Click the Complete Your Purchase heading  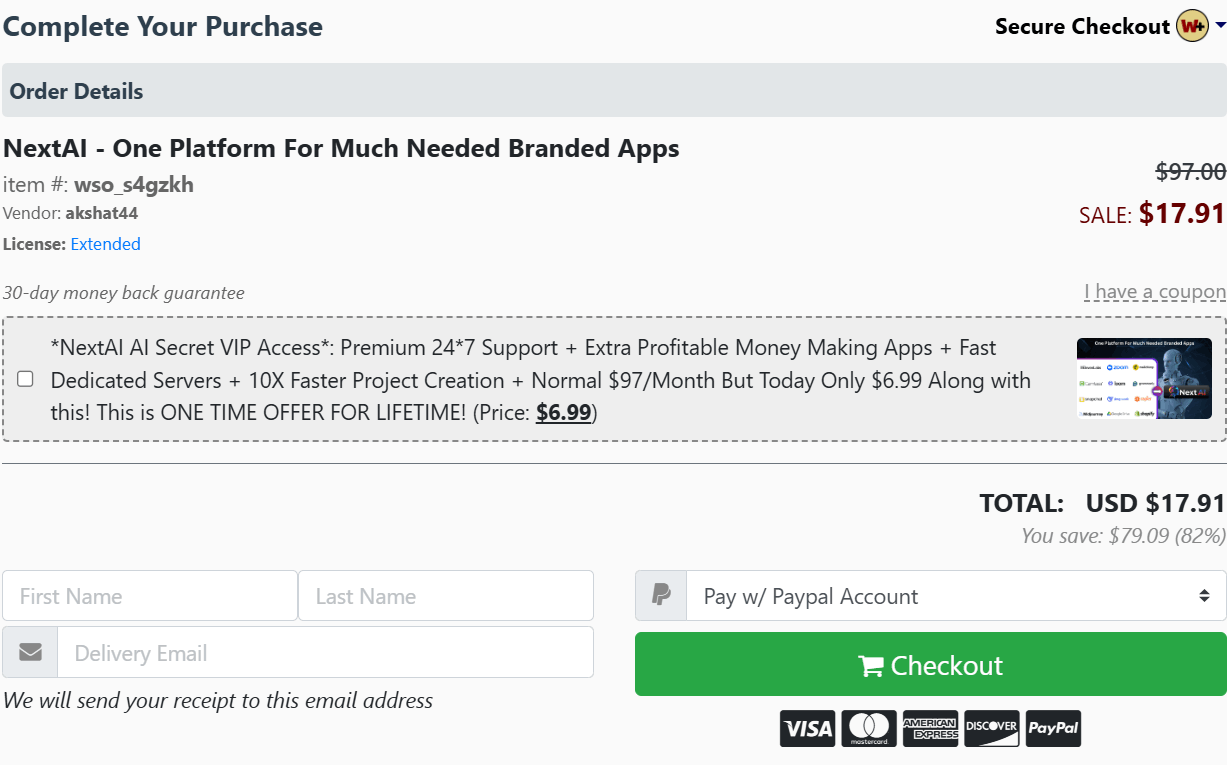click(163, 26)
